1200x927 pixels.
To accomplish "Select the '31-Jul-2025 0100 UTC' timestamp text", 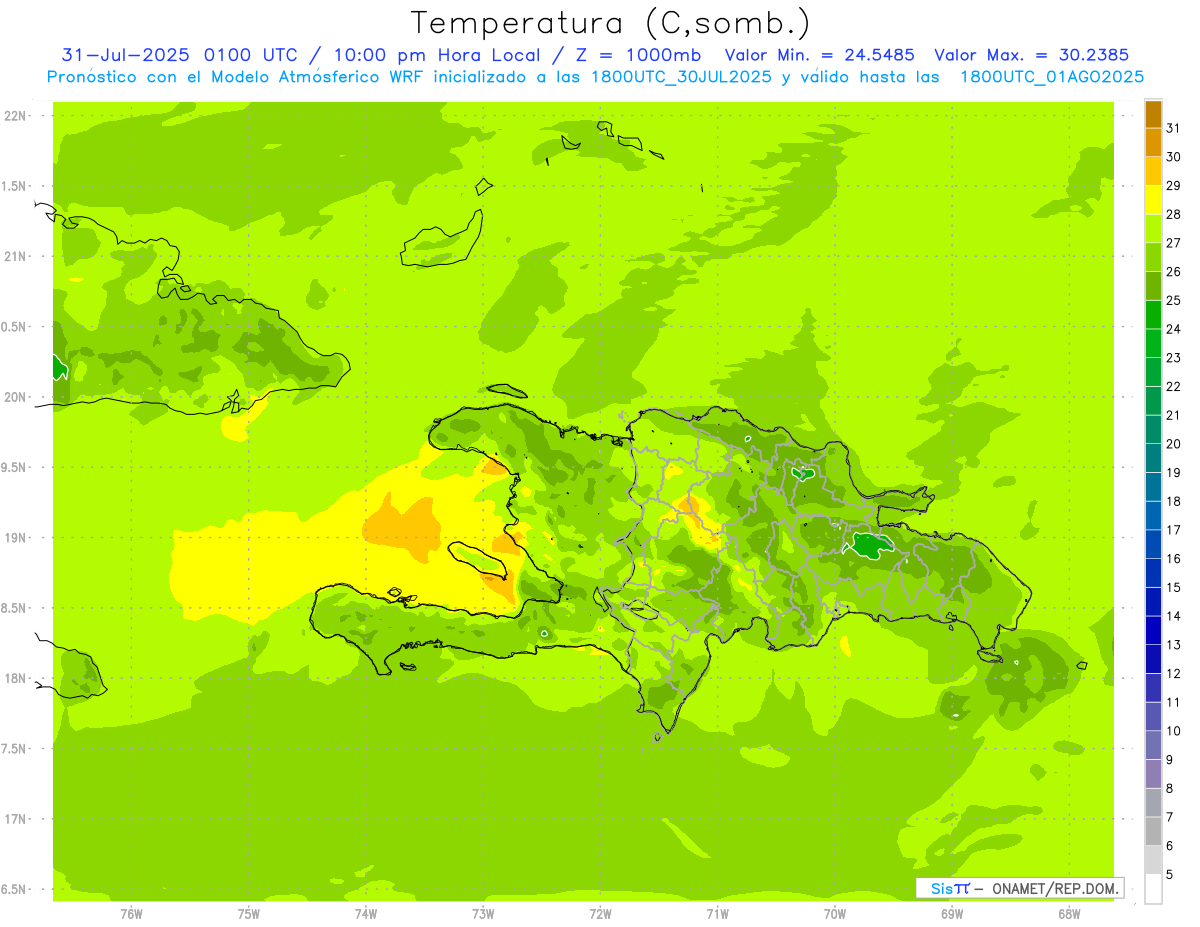I will pos(179,55).
